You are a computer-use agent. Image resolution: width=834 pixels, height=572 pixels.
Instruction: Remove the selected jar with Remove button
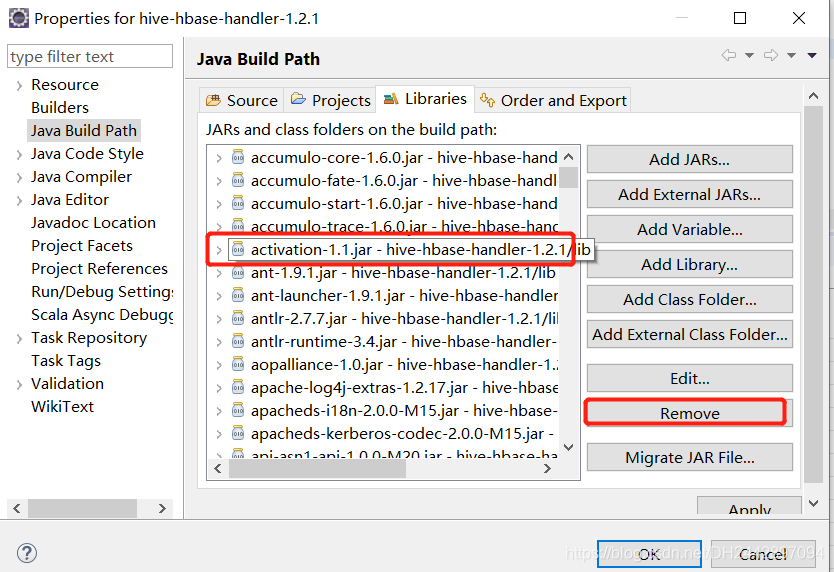tap(689, 413)
